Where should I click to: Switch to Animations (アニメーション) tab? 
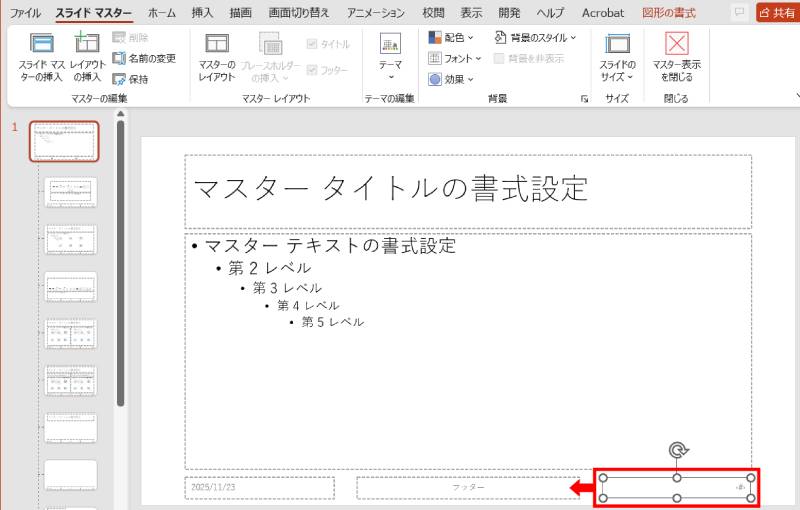click(x=376, y=13)
